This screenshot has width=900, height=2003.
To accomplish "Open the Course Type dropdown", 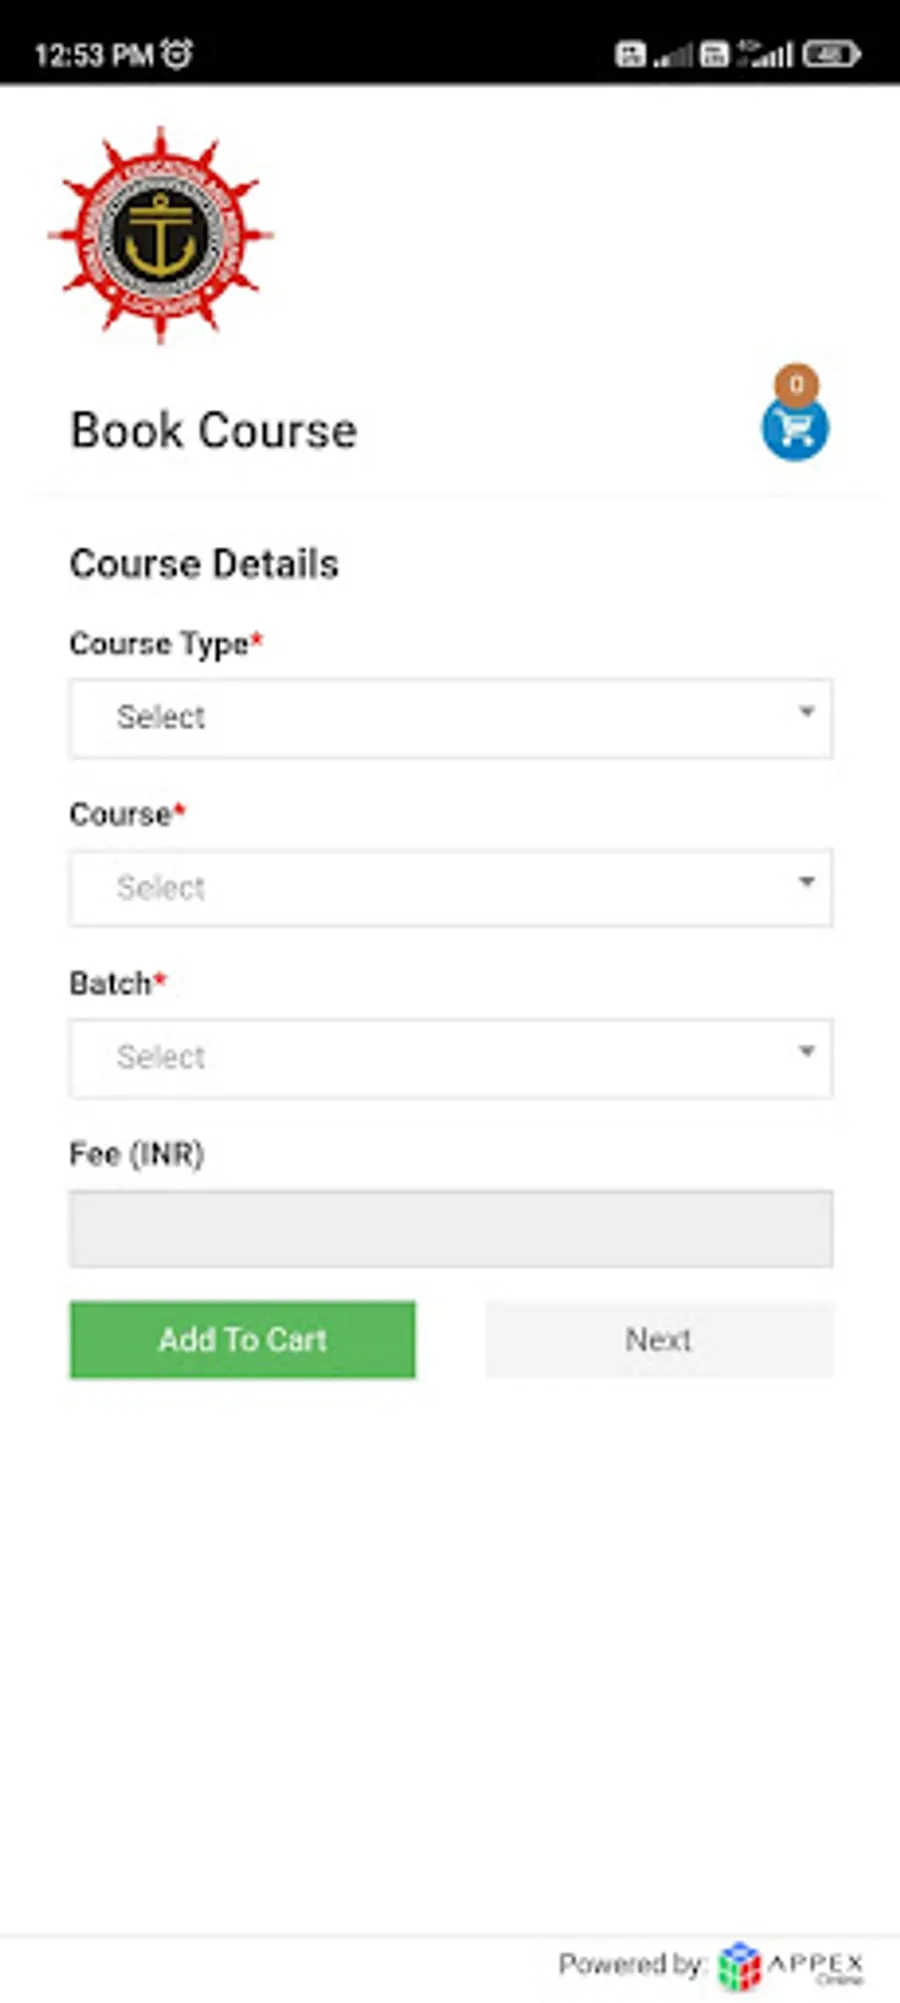I will click(451, 718).
